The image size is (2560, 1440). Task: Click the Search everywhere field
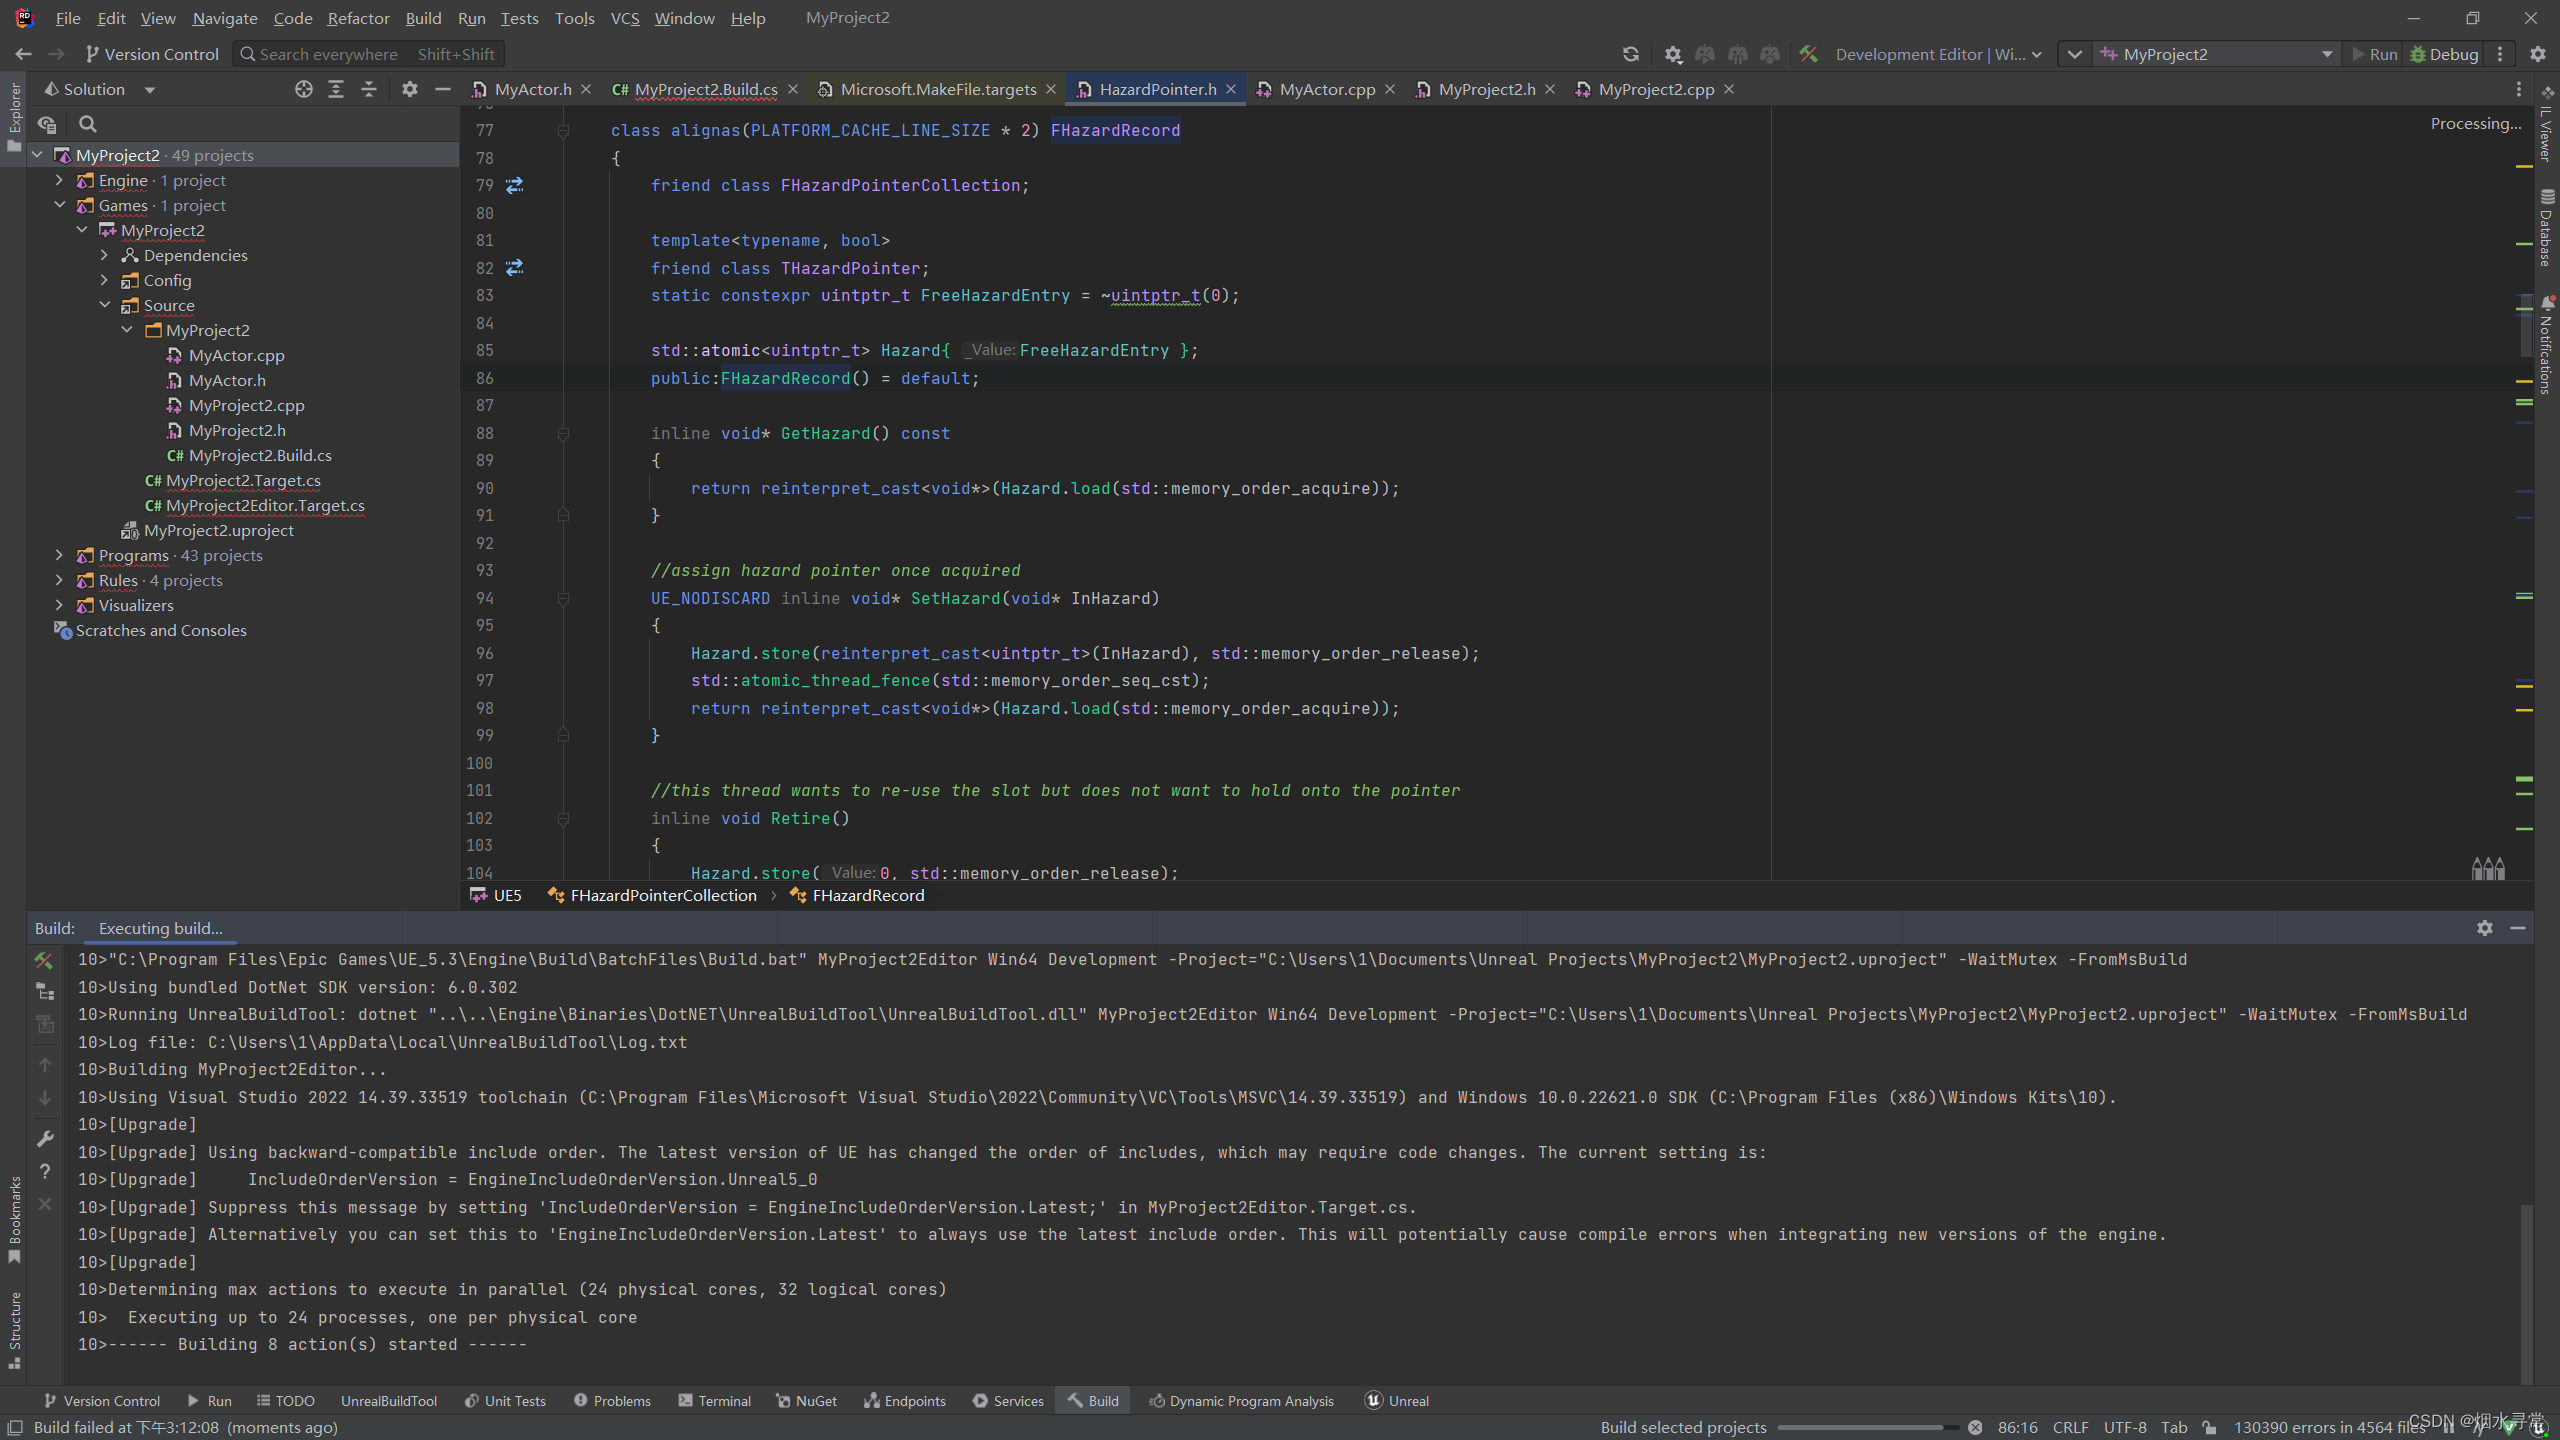tap(368, 54)
